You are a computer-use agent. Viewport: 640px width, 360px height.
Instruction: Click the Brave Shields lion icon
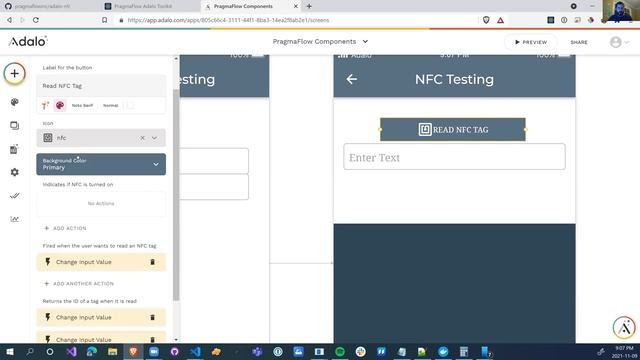pyautogui.click(x=486, y=20)
